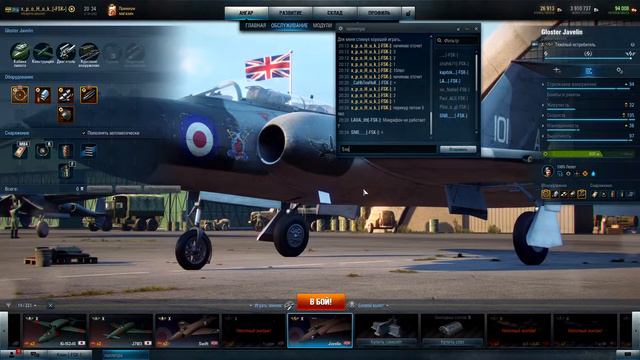
Task: Clear the carousel filter with X
Action: (50, 305)
